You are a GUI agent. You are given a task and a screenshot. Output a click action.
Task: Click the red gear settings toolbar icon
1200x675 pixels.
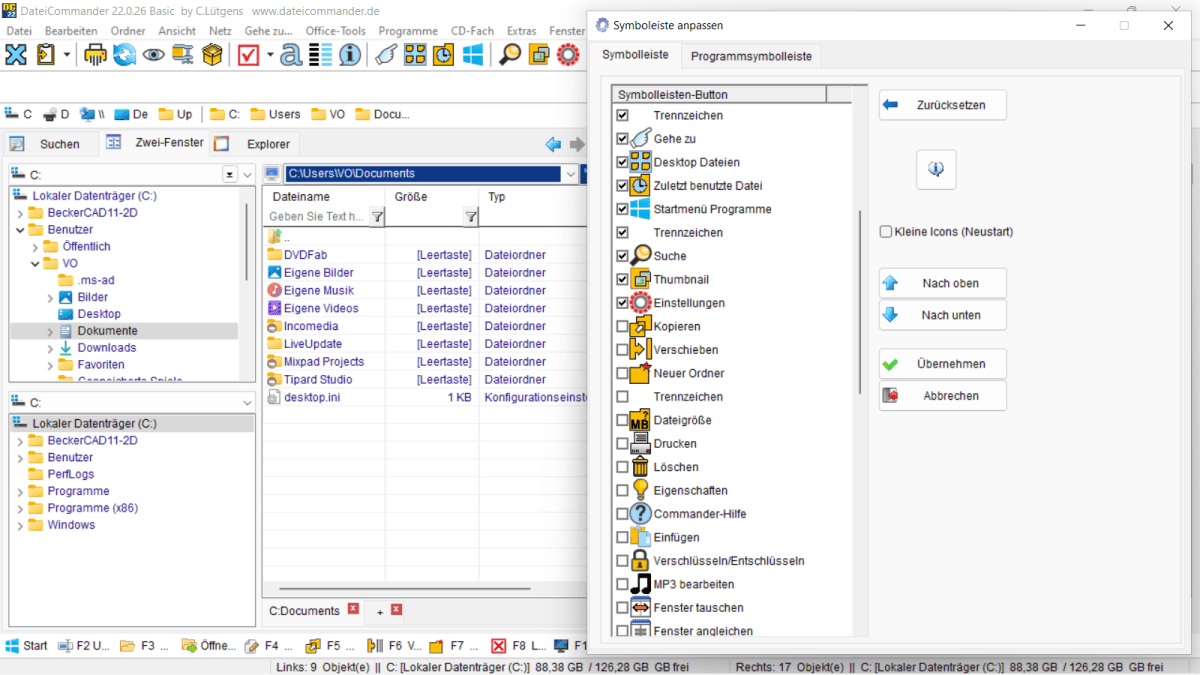click(568, 55)
